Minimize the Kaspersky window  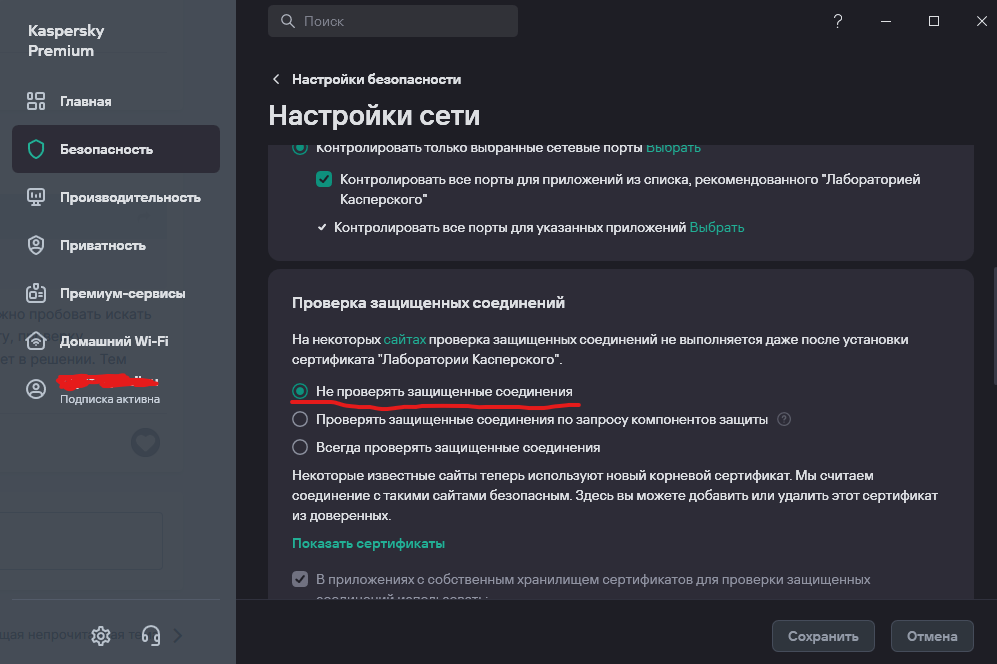click(886, 21)
